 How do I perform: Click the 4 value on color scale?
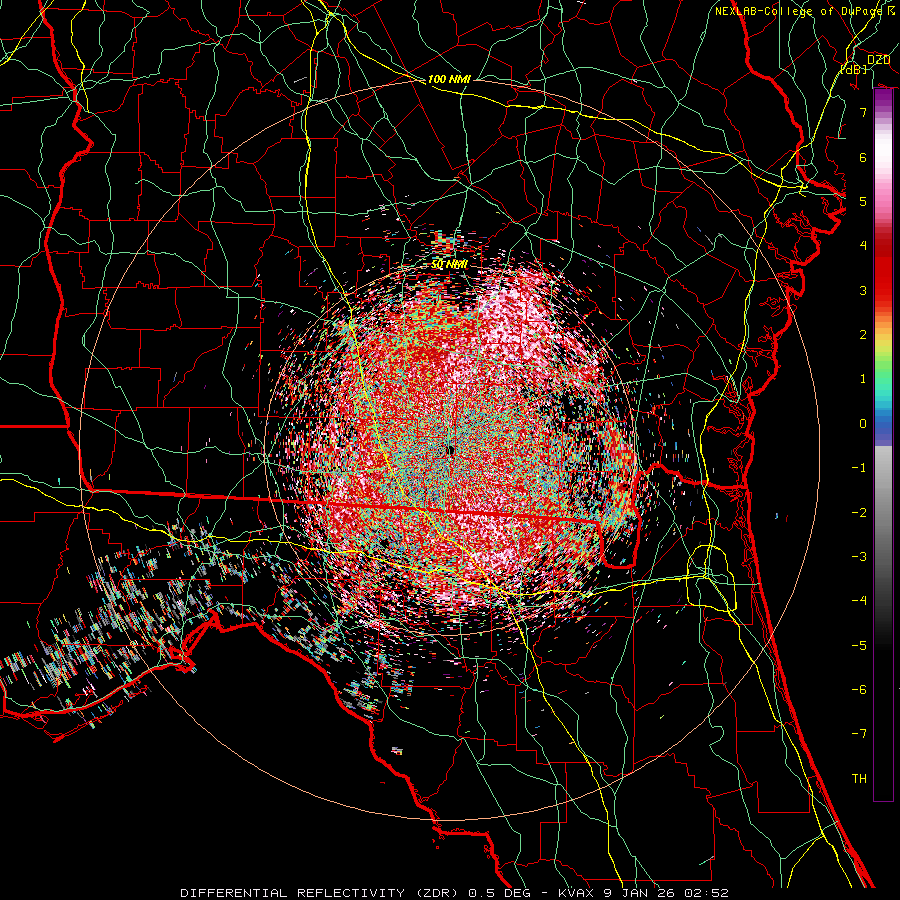[863, 246]
